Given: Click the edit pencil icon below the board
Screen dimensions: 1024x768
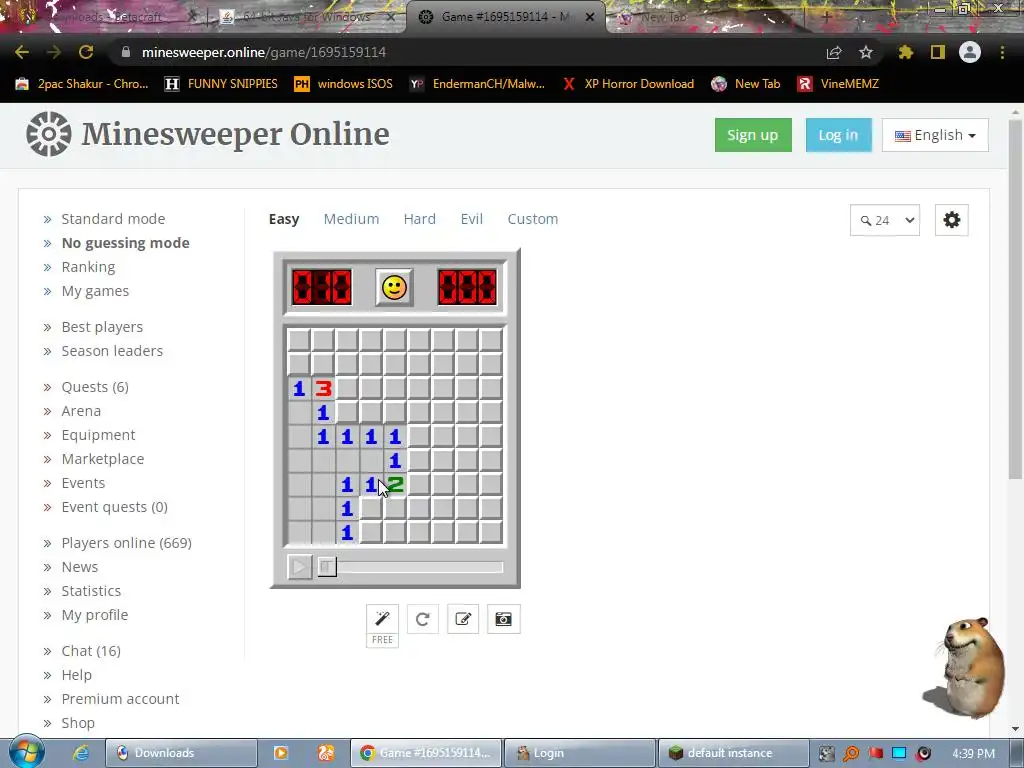Looking at the screenshot, I should point(463,619).
